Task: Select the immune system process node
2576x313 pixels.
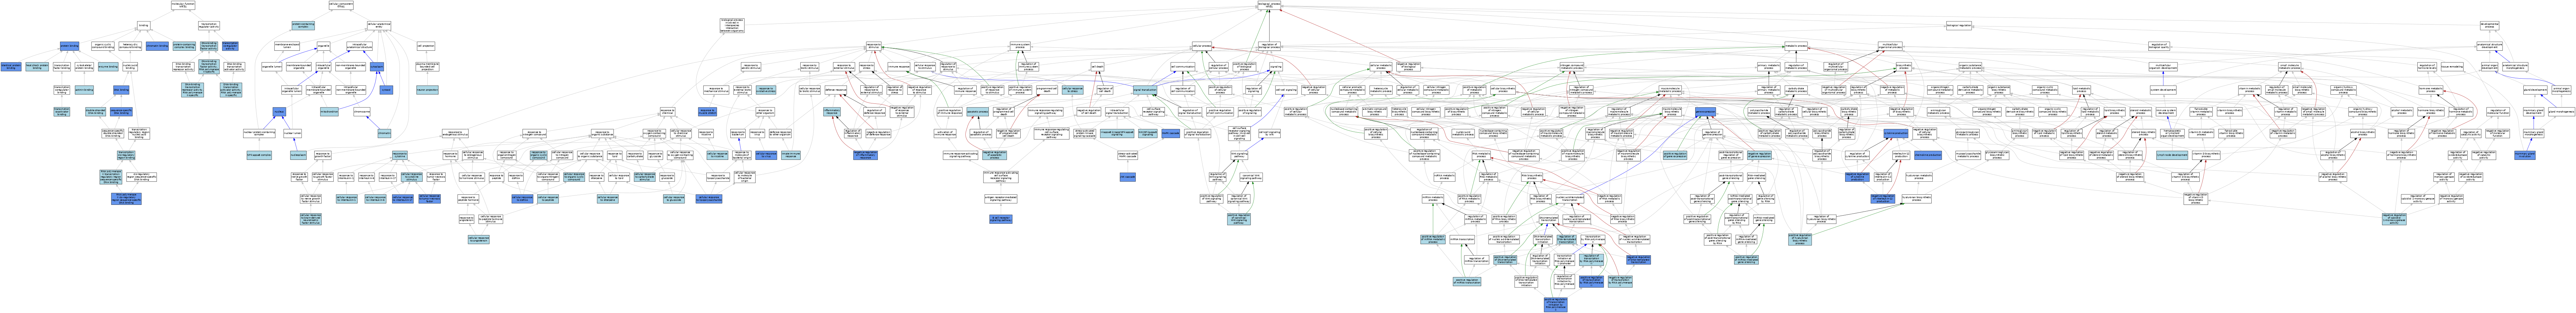Action: (1020, 46)
